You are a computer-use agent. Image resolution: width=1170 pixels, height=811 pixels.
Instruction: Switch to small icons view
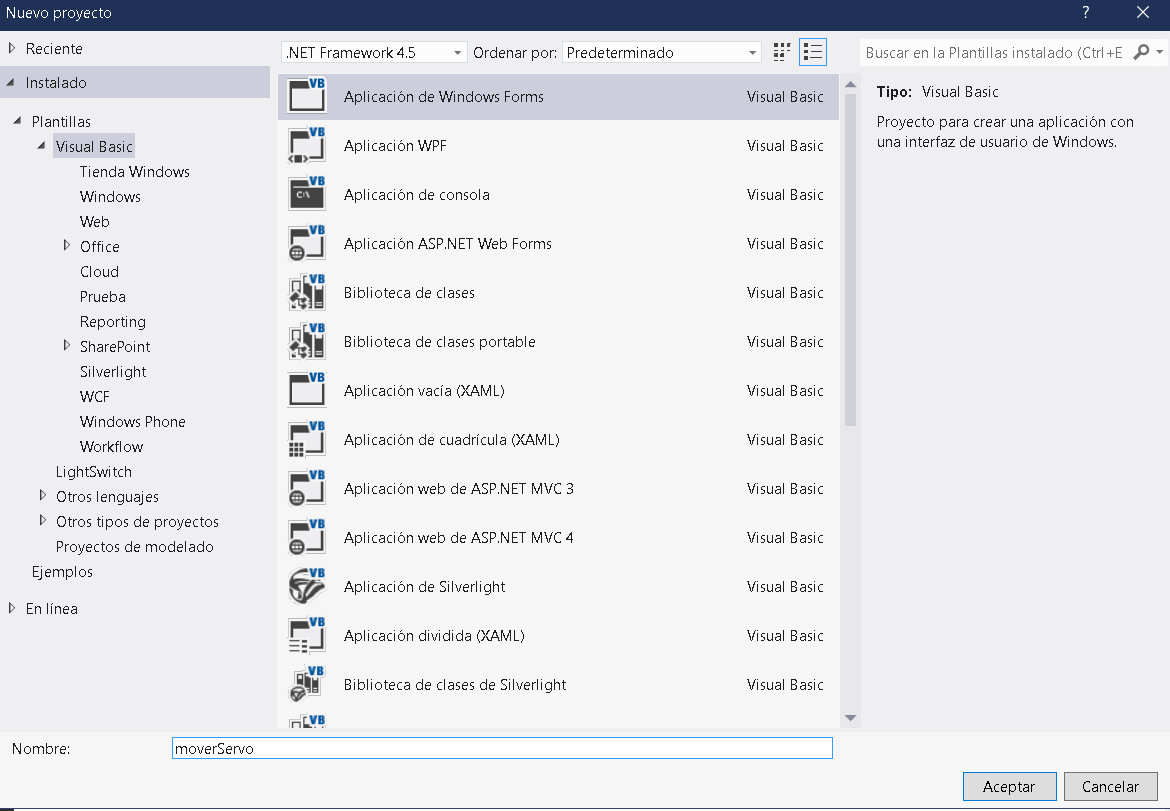781,52
